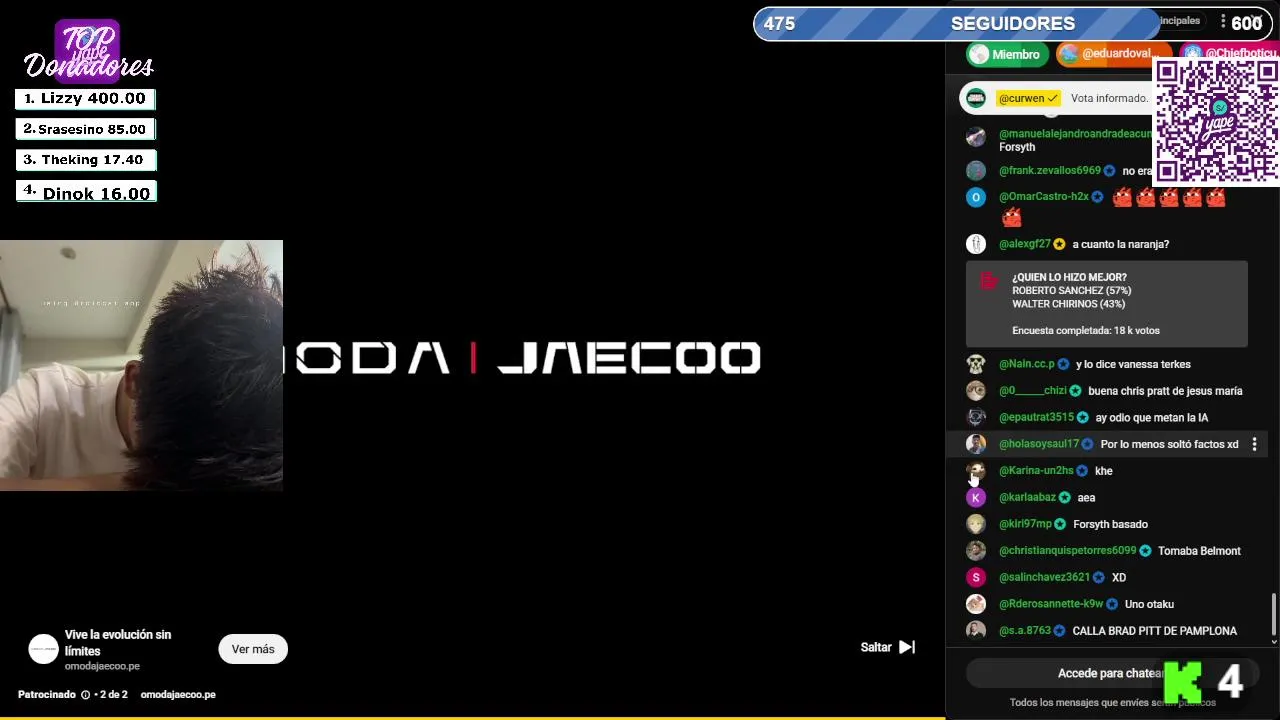This screenshot has height=720, width=1280.
Task: Click member badge next to @alexgf27
Action: pos(1059,244)
